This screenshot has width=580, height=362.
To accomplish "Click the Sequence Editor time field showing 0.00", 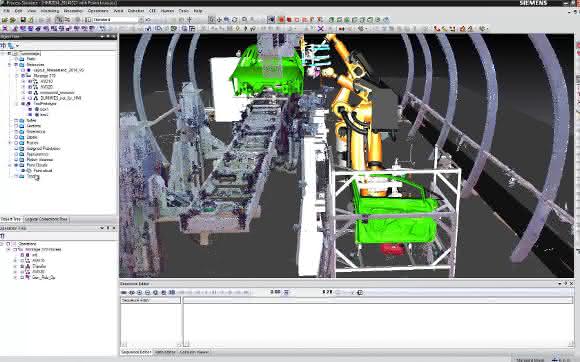I will (275, 292).
